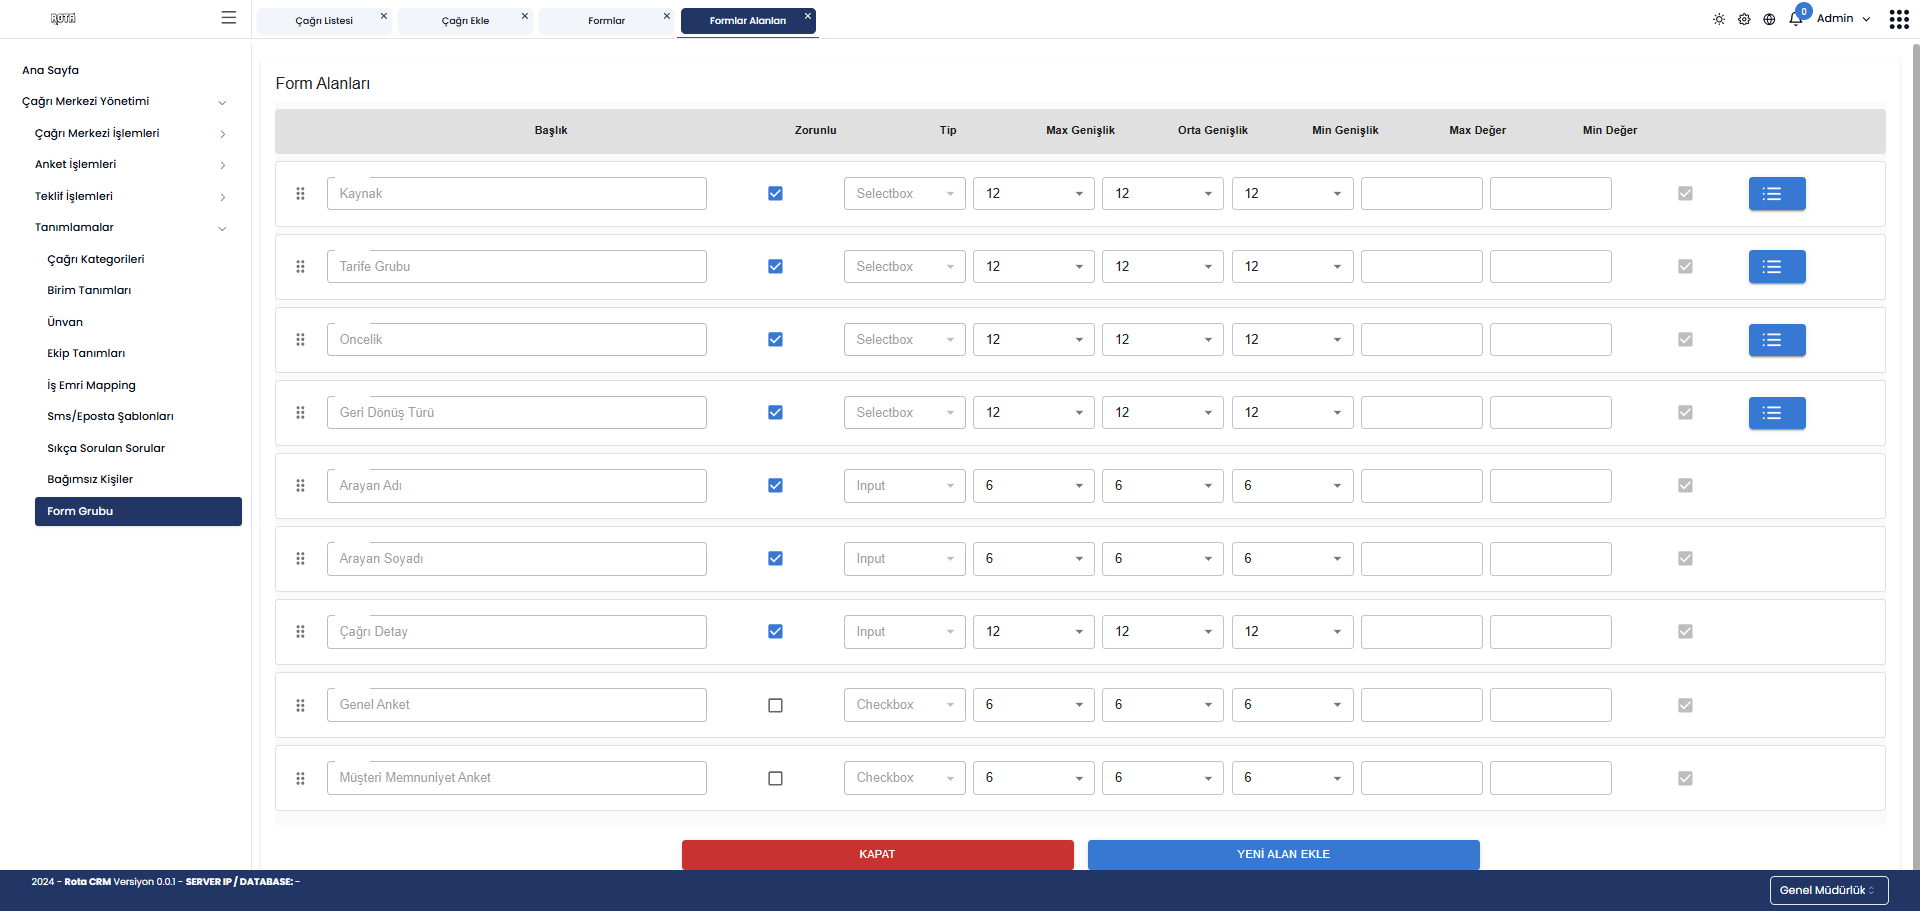
Task: Open options list for Kaynak row
Action: pyautogui.click(x=1777, y=194)
